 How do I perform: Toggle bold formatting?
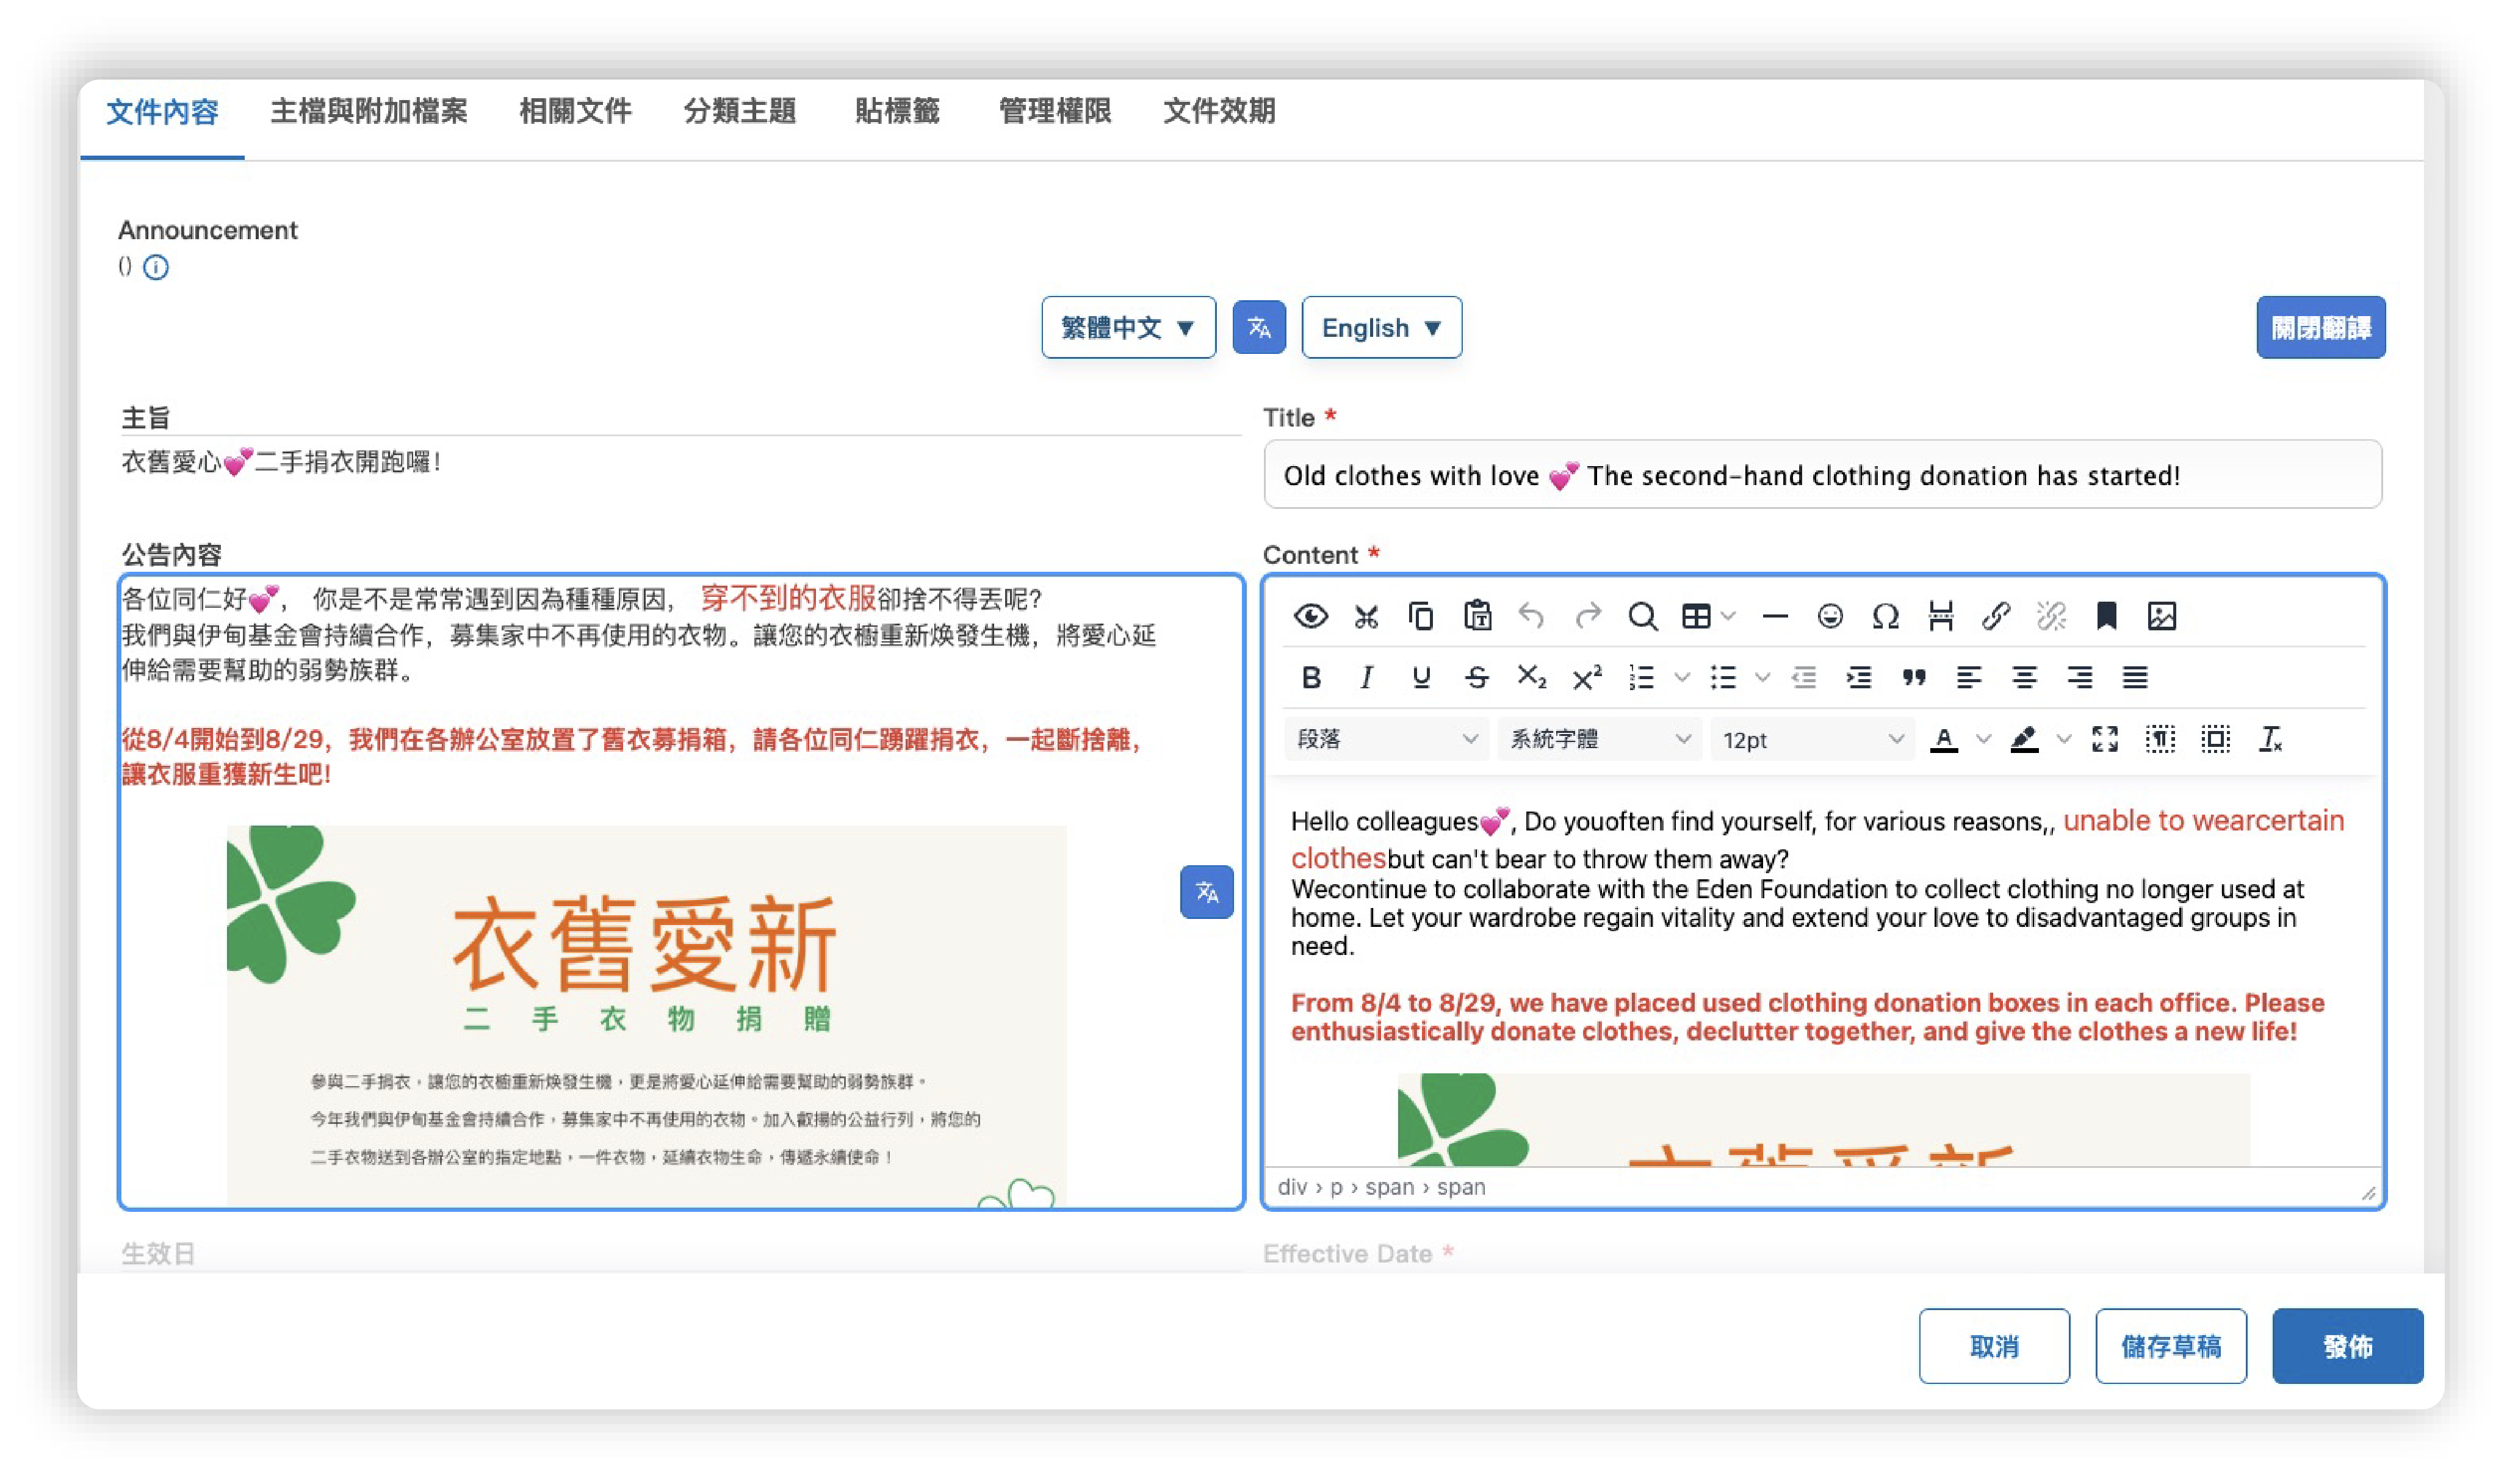(x=1311, y=678)
